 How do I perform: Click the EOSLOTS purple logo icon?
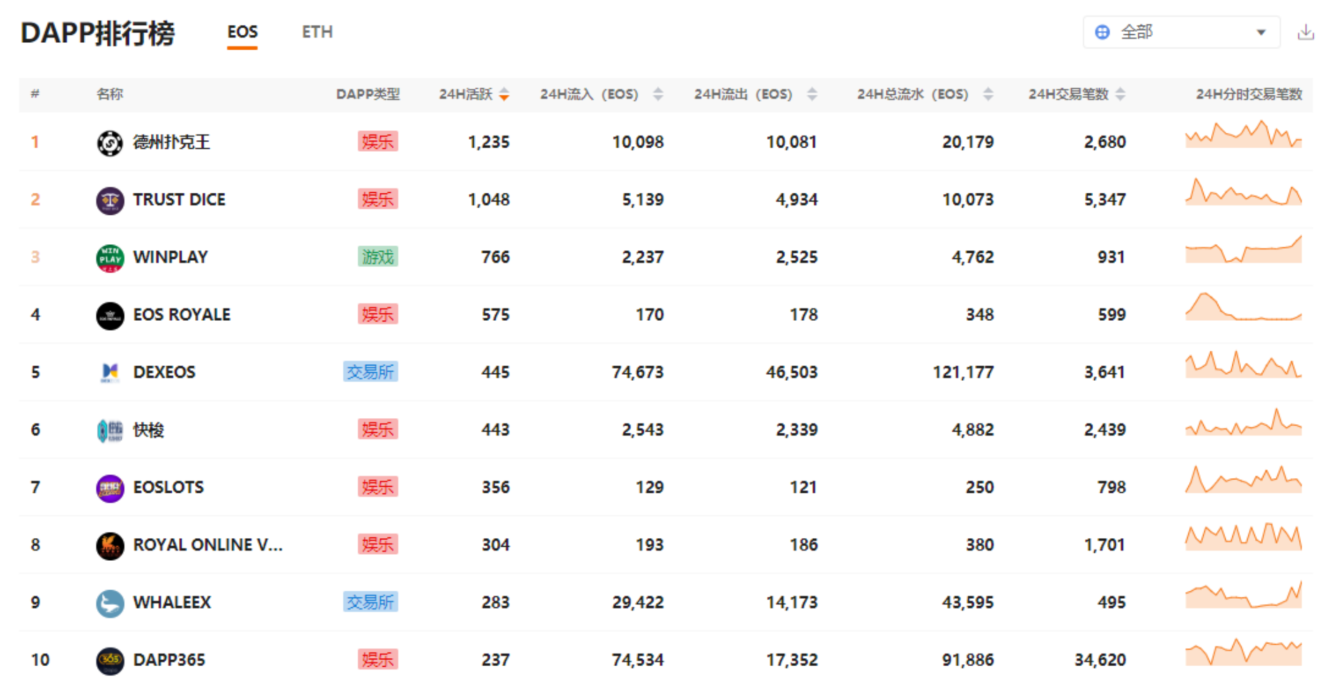coord(110,488)
